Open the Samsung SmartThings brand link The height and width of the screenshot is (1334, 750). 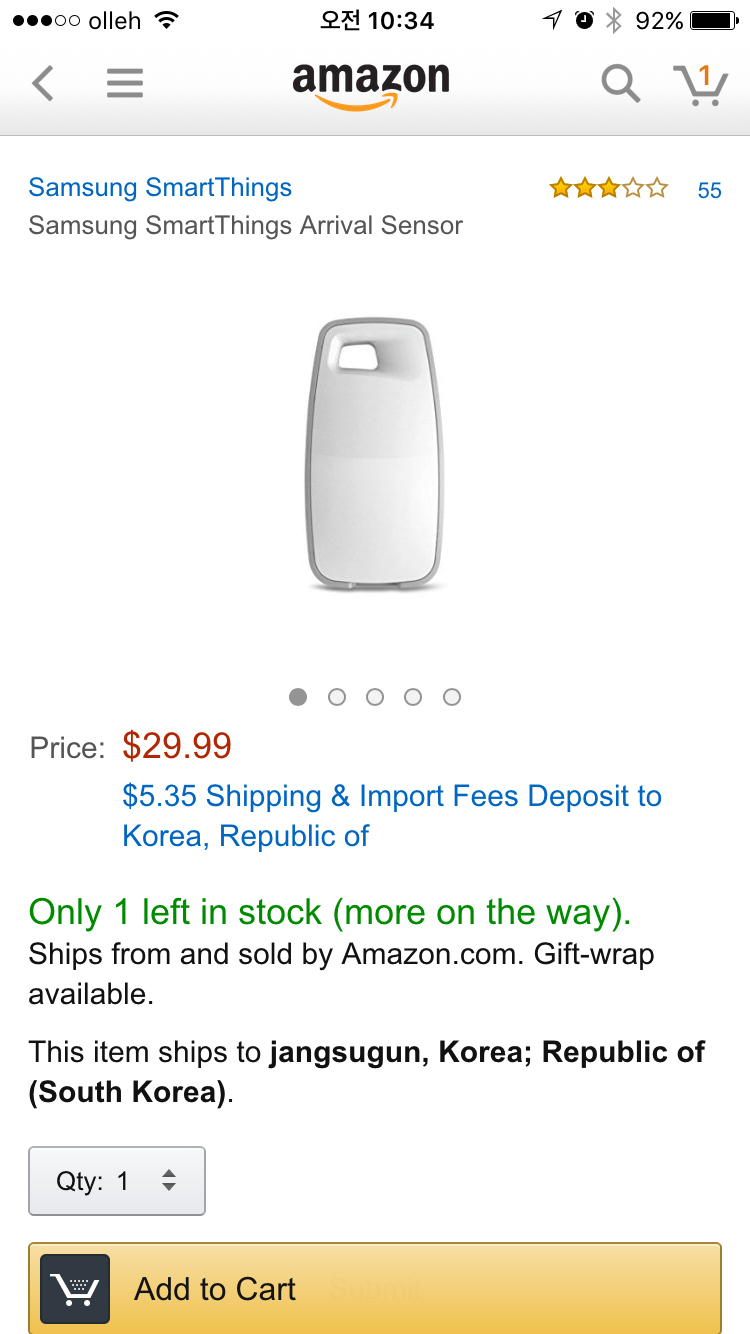(x=160, y=187)
